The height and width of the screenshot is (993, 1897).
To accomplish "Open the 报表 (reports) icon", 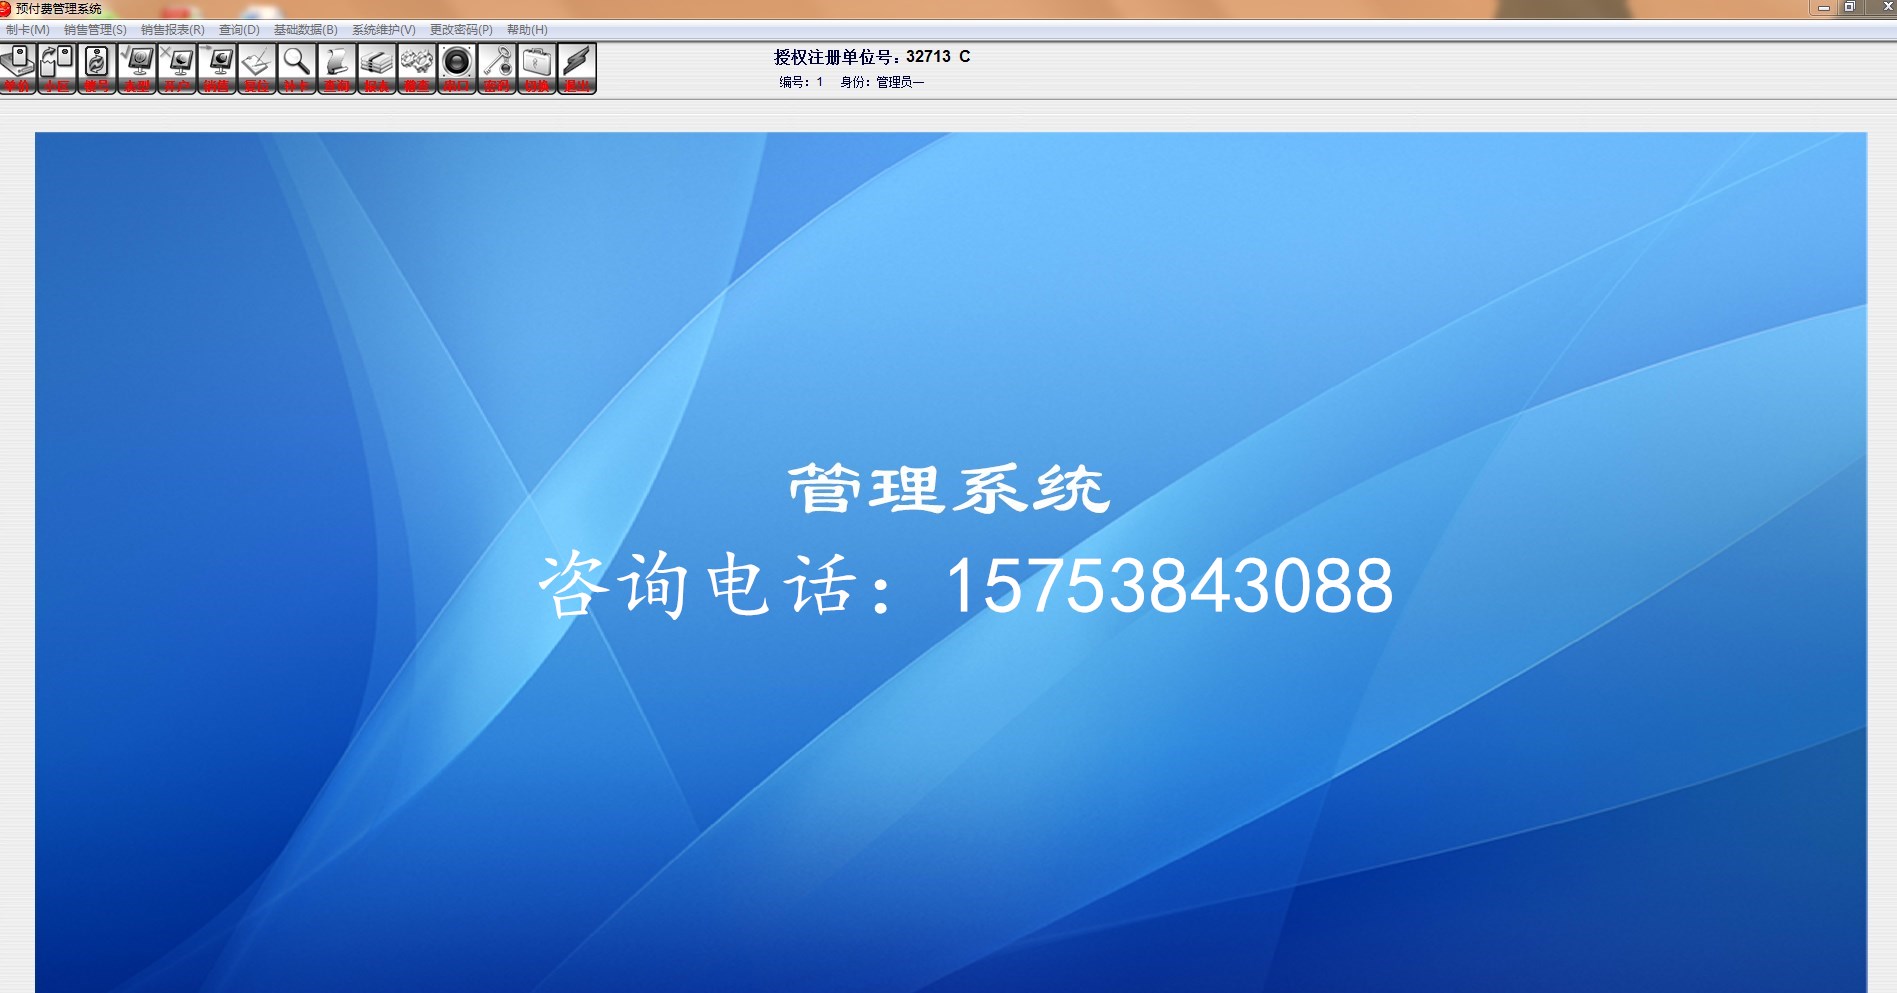I will tap(376, 65).
